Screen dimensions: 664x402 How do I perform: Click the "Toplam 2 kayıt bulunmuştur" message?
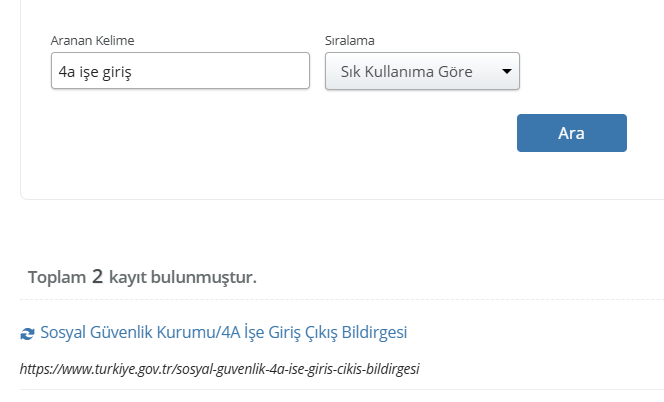point(142,277)
